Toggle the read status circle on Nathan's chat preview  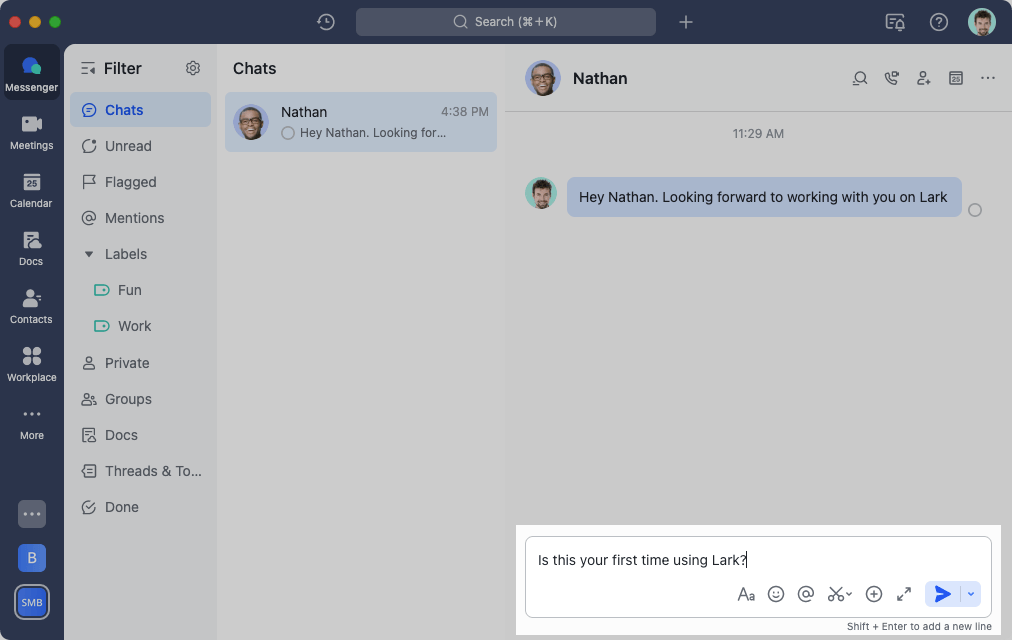pyautogui.click(x=288, y=133)
